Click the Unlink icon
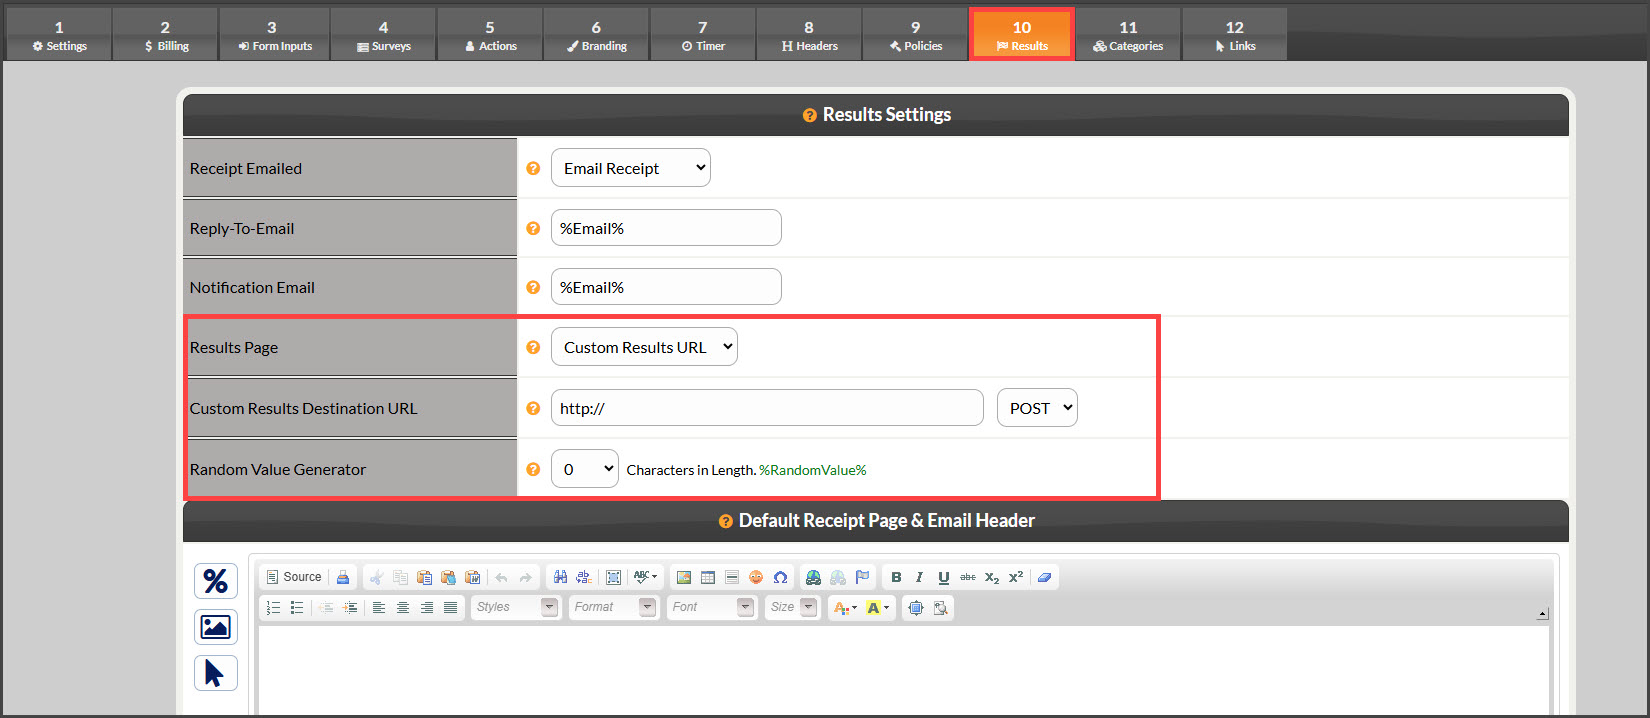1650x718 pixels. pyautogui.click(x=838, y=577)
